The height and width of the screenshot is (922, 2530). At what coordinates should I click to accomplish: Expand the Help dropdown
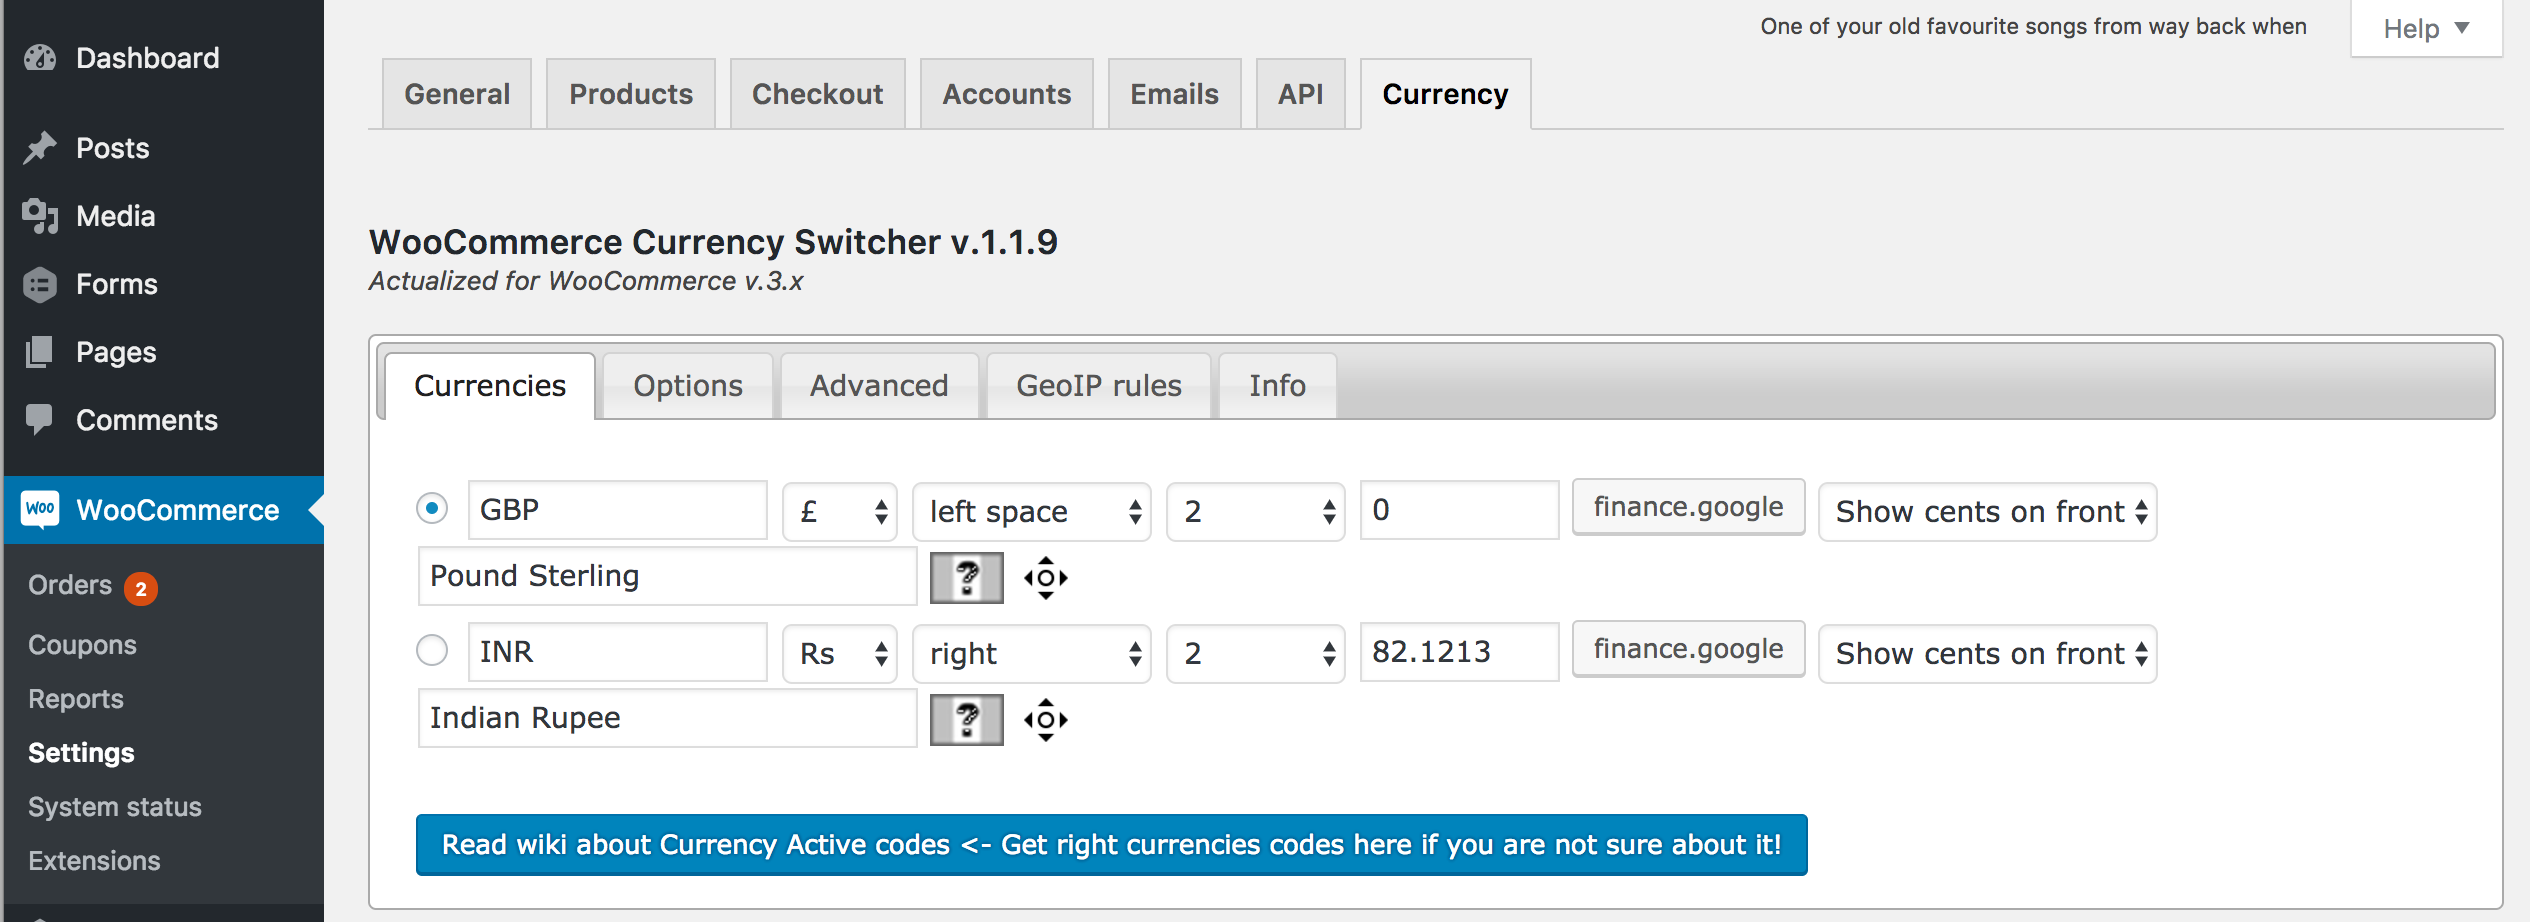2426,28
